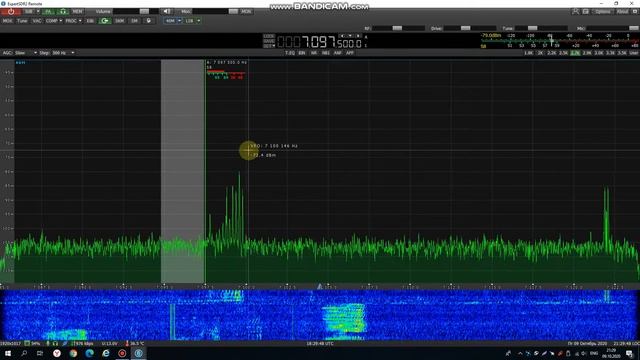Open Task View on taskbar

40,353
